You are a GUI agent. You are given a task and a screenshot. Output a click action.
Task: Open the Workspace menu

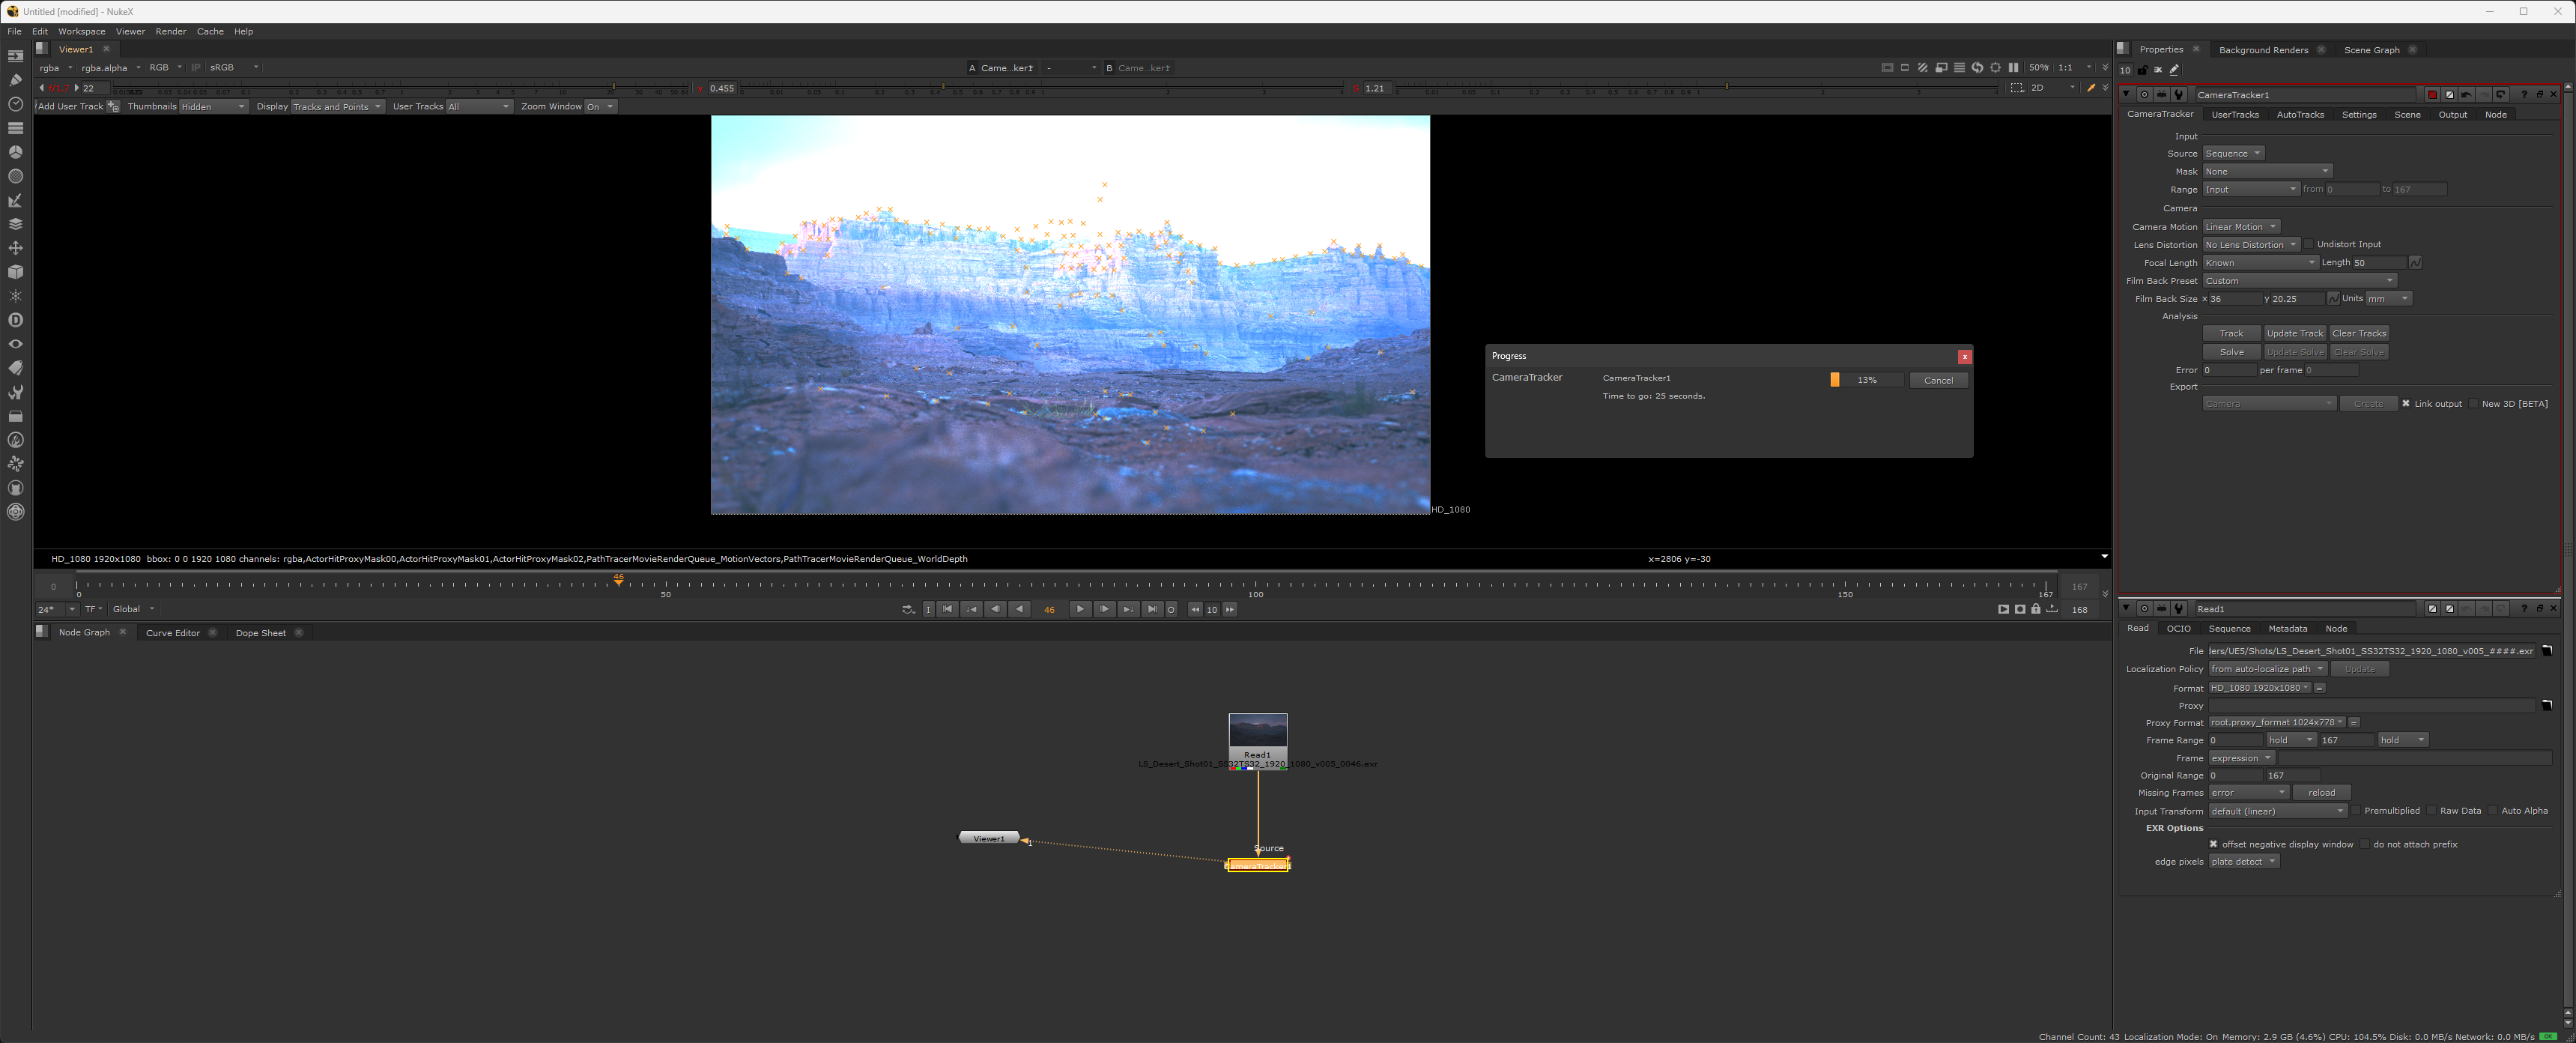[81, 31]
